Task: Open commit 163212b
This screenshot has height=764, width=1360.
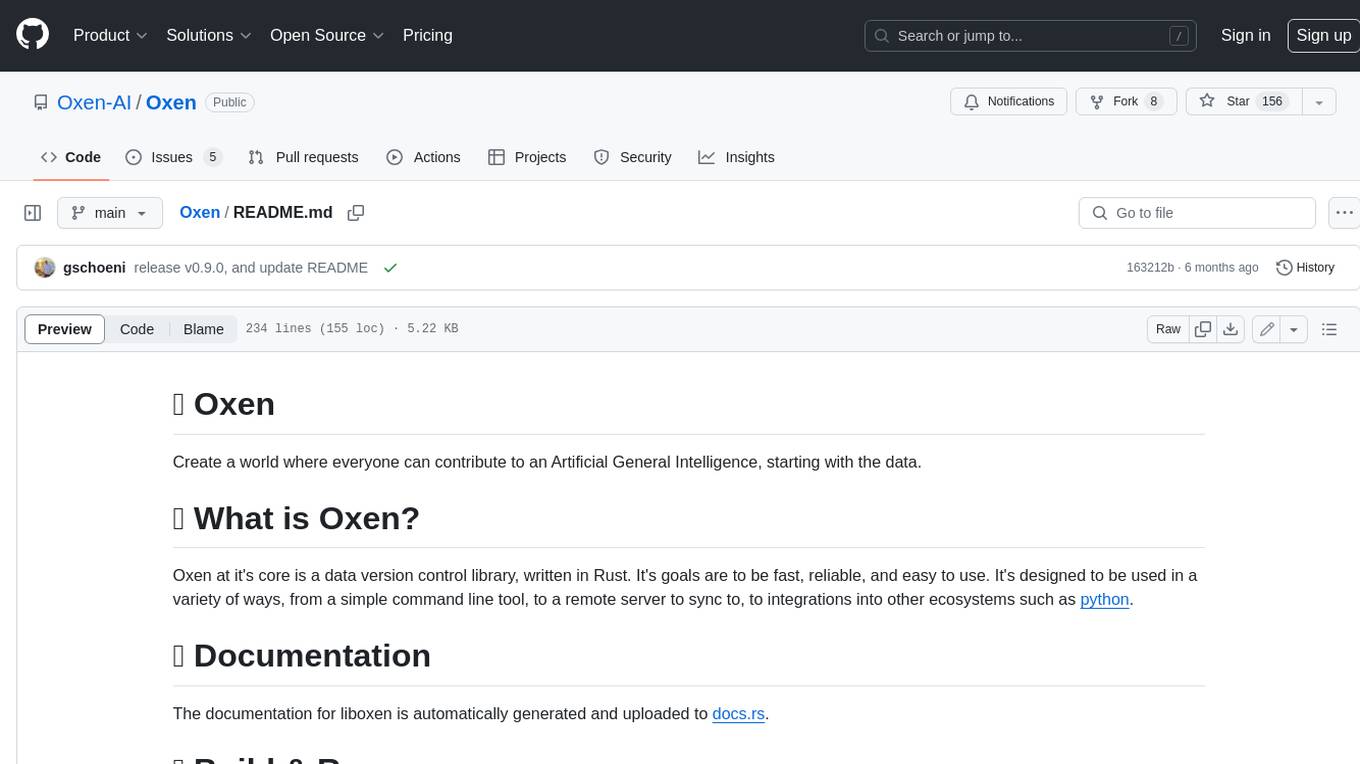Action: (x=1150, y=268)
